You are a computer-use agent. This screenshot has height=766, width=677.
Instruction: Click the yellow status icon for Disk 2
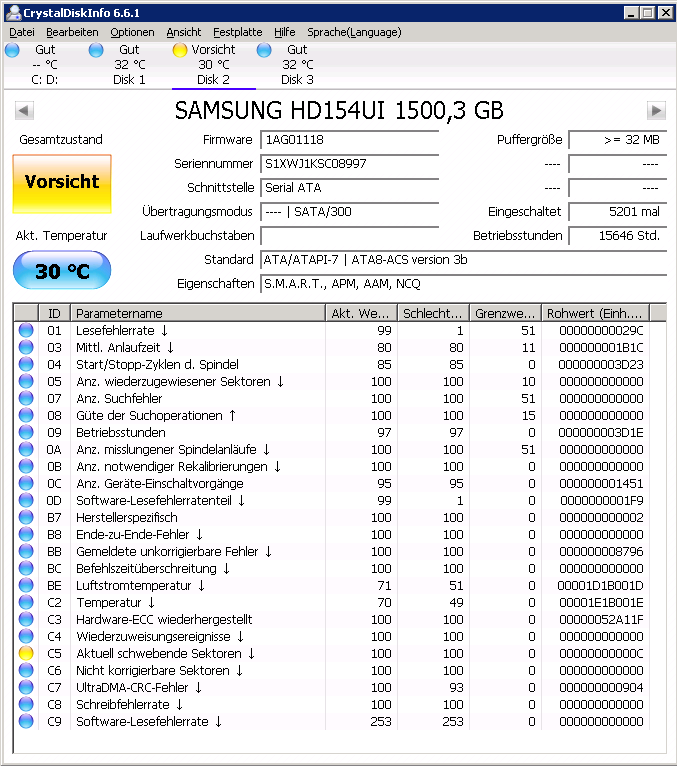click(x=180, y=50)
